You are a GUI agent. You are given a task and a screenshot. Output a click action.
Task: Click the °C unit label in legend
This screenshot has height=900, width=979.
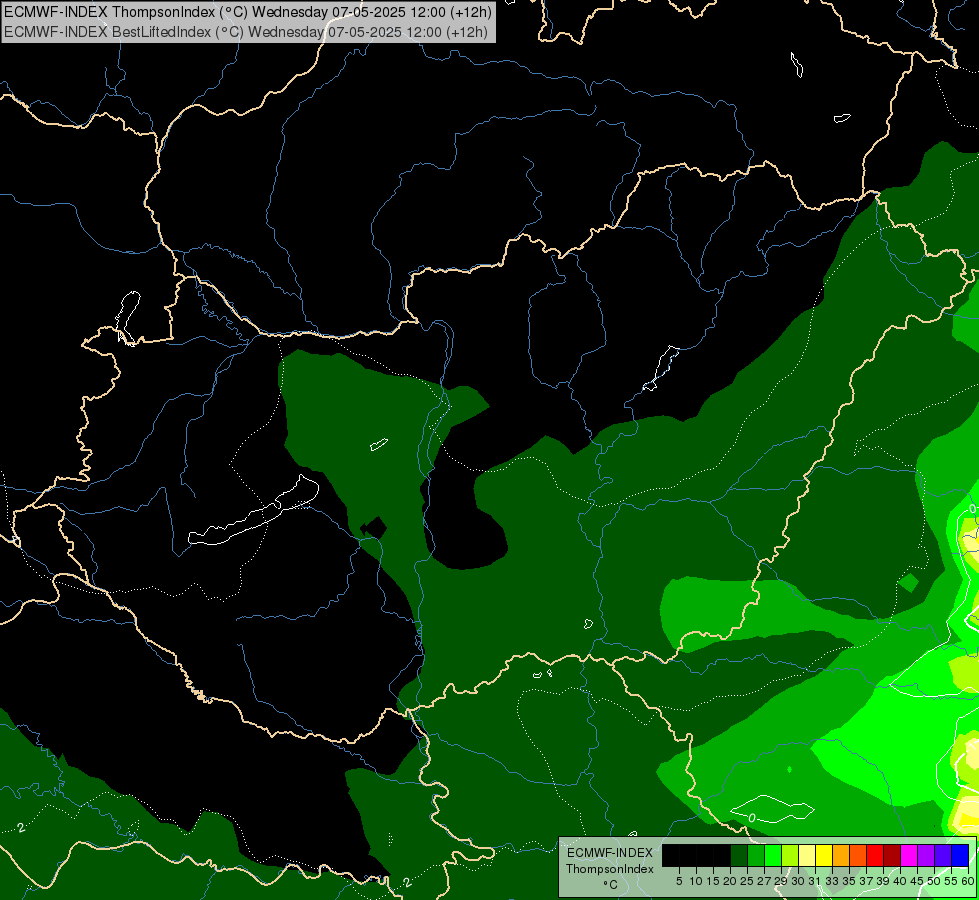[611, 885]
